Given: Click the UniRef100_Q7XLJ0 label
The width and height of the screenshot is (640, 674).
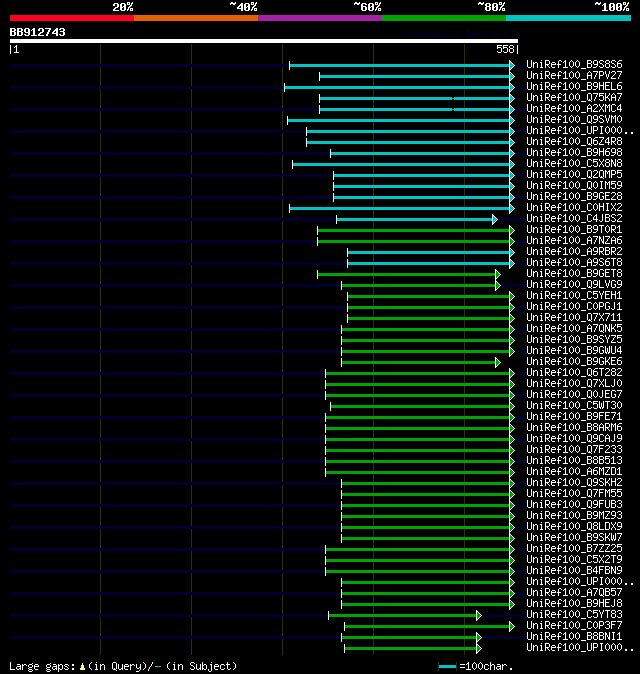Looking at the screenshot, I should (x=574, y=384).
